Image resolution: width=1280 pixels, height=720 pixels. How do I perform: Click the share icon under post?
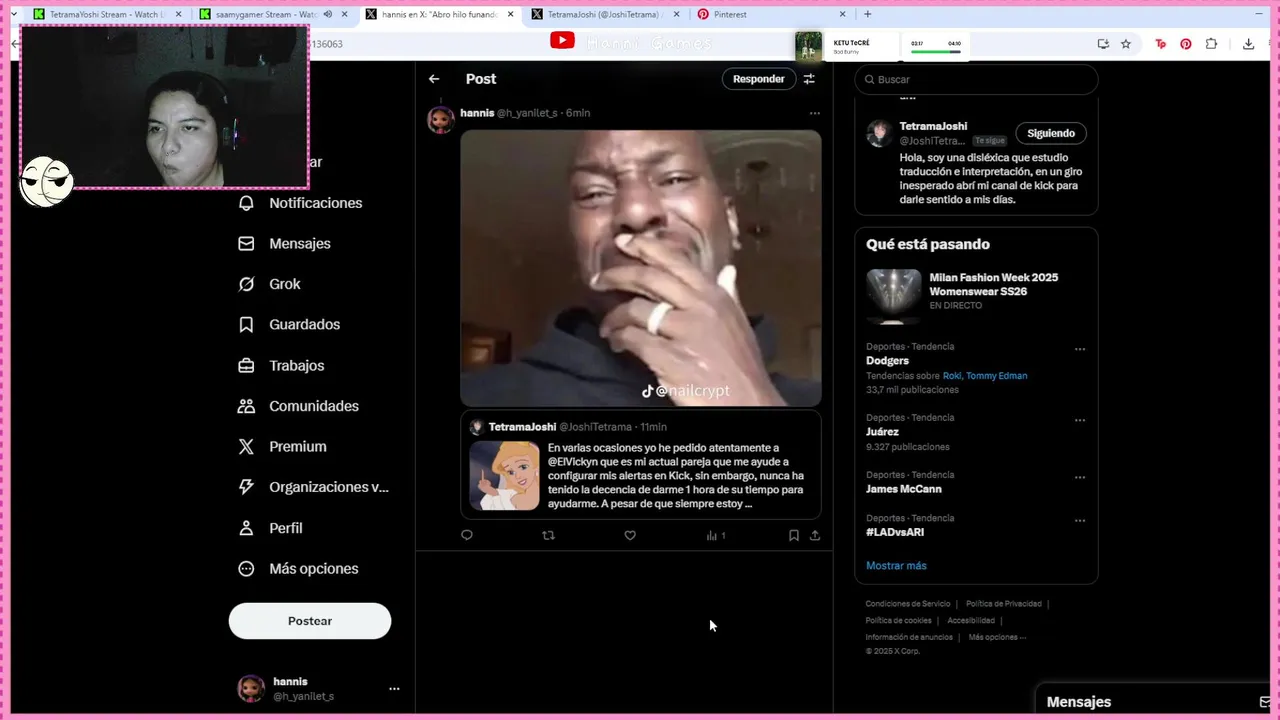pos(815,535)
